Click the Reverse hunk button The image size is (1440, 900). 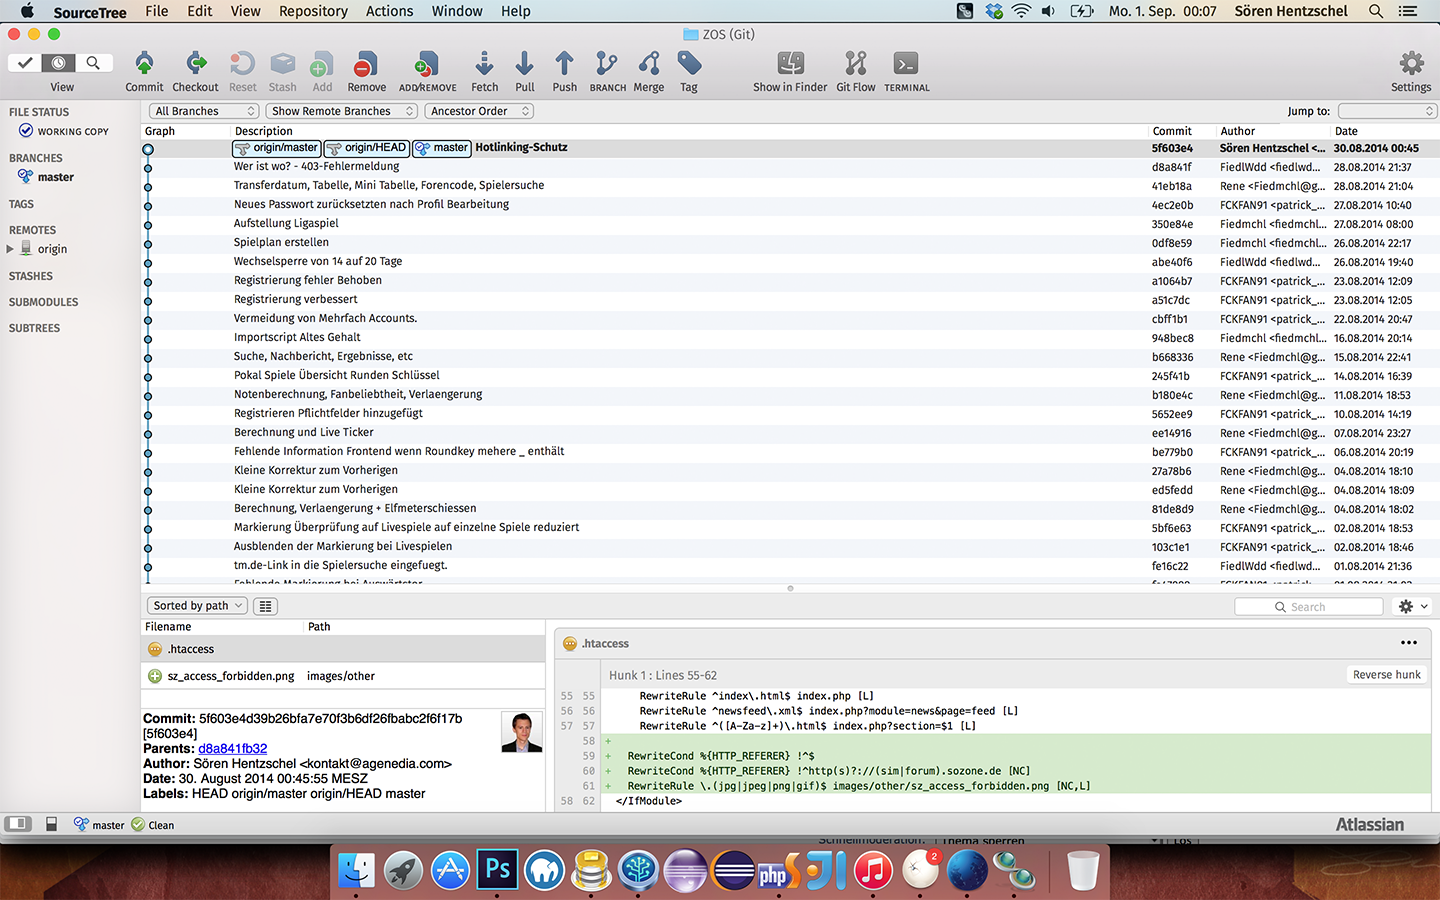point(1386,675)
